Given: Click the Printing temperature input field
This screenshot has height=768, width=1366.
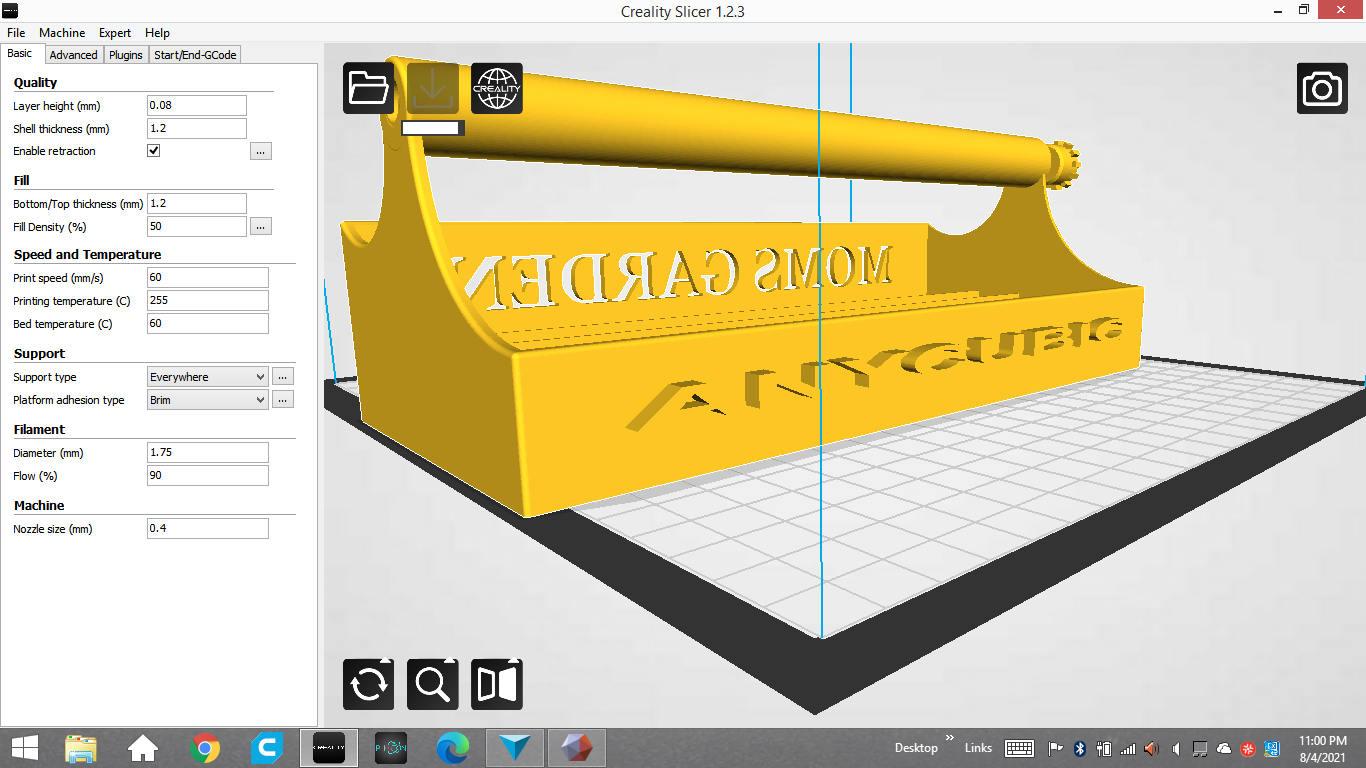Looking at the screenshot, I should (208, 301).
